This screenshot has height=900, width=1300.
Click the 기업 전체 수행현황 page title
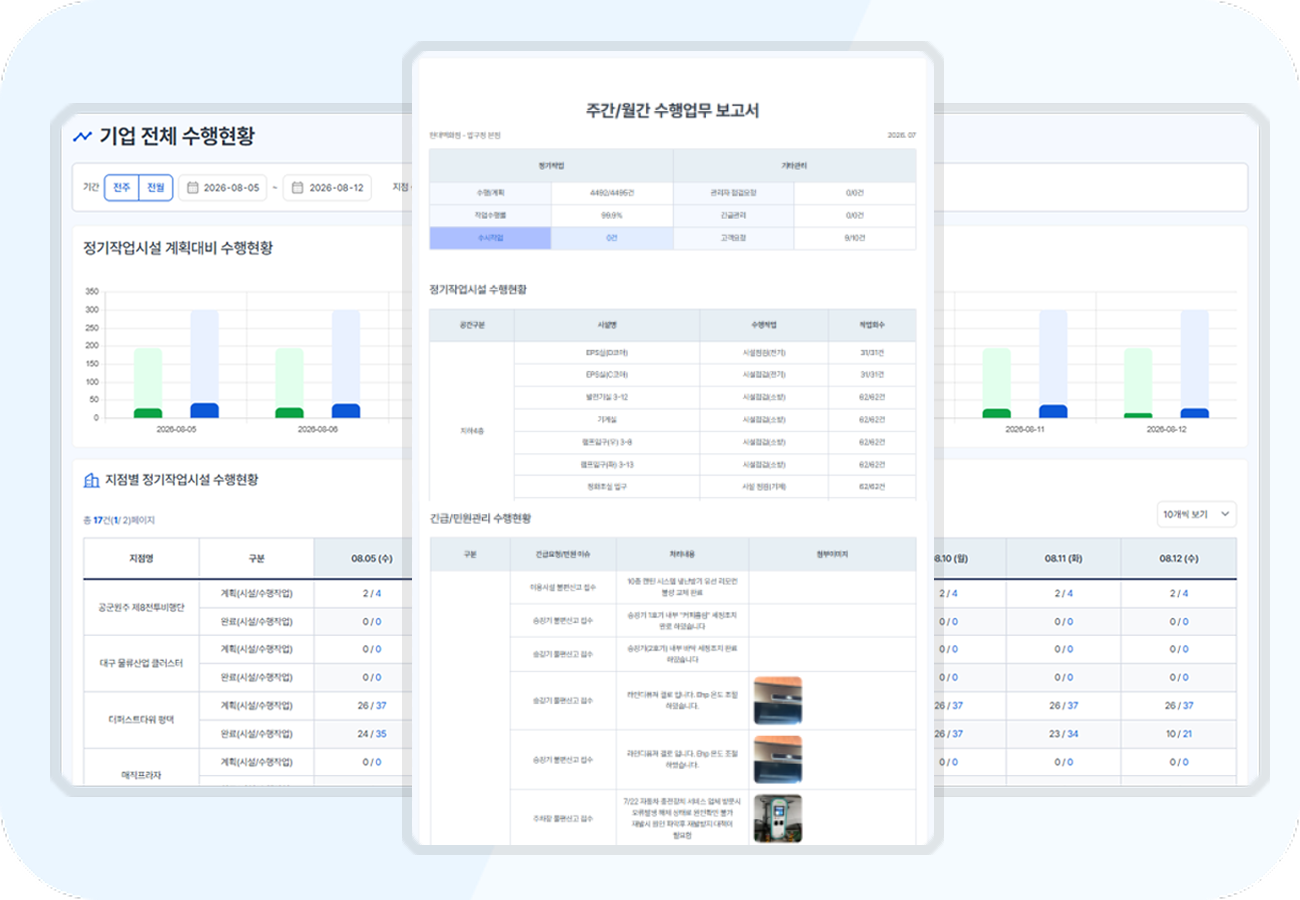pyautogui.click(x=177, y=137)
